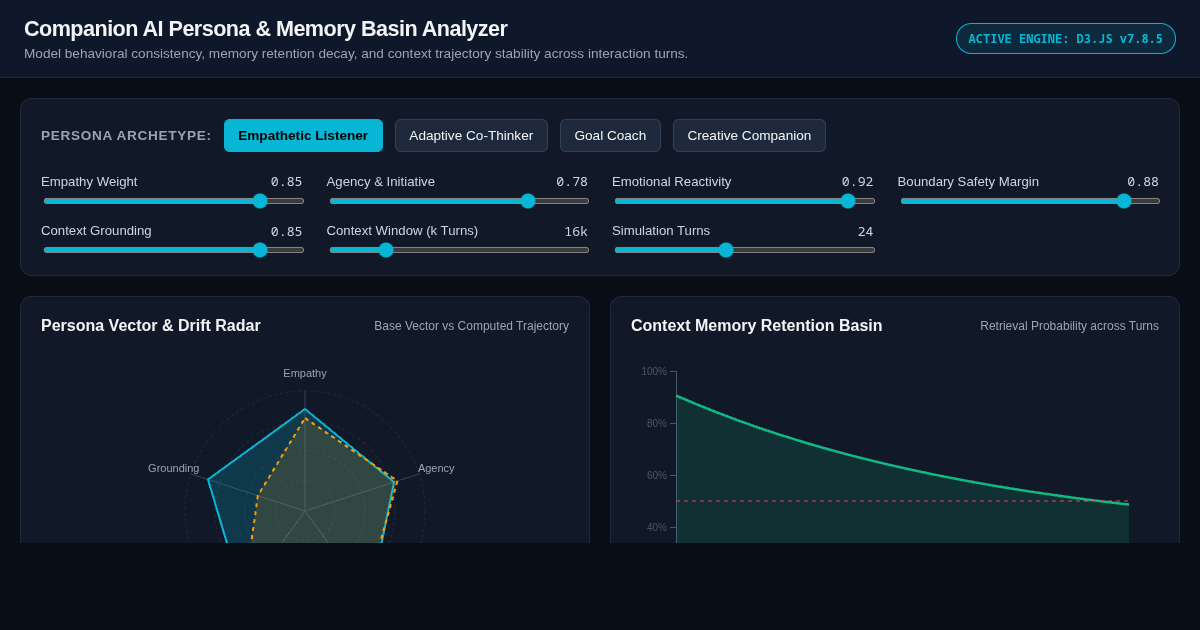Adjust the Agency & Initiative slider
The image size is (1200, 630).
[459, 201]
